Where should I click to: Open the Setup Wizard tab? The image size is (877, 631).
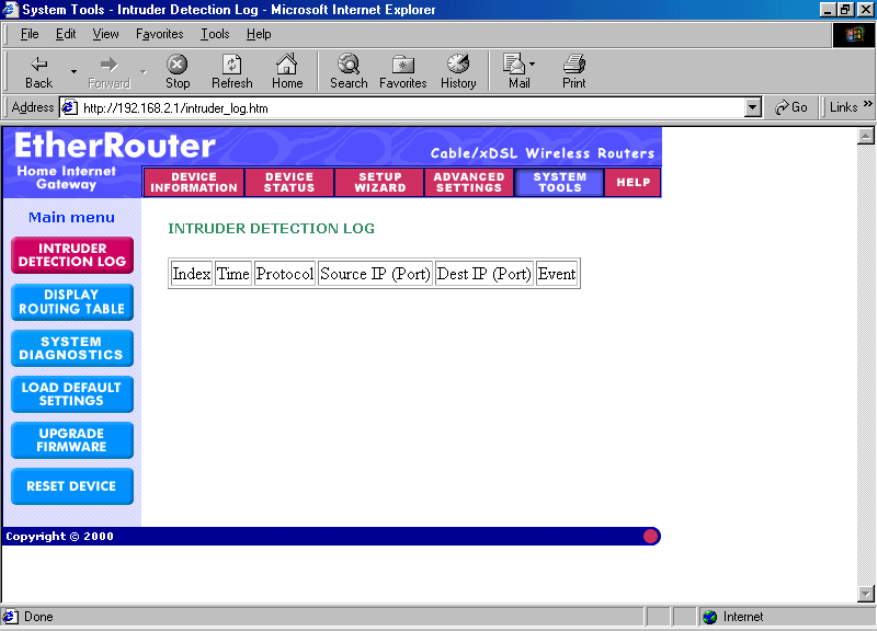pyautogui.click(x=380, y=182)
